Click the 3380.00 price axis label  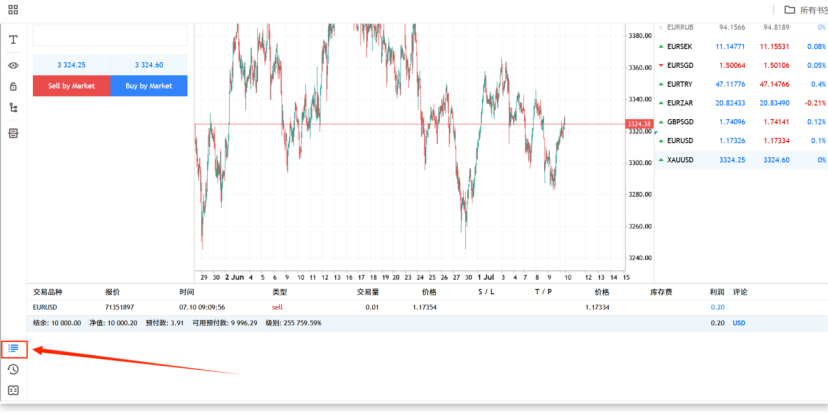click(639, 35)
